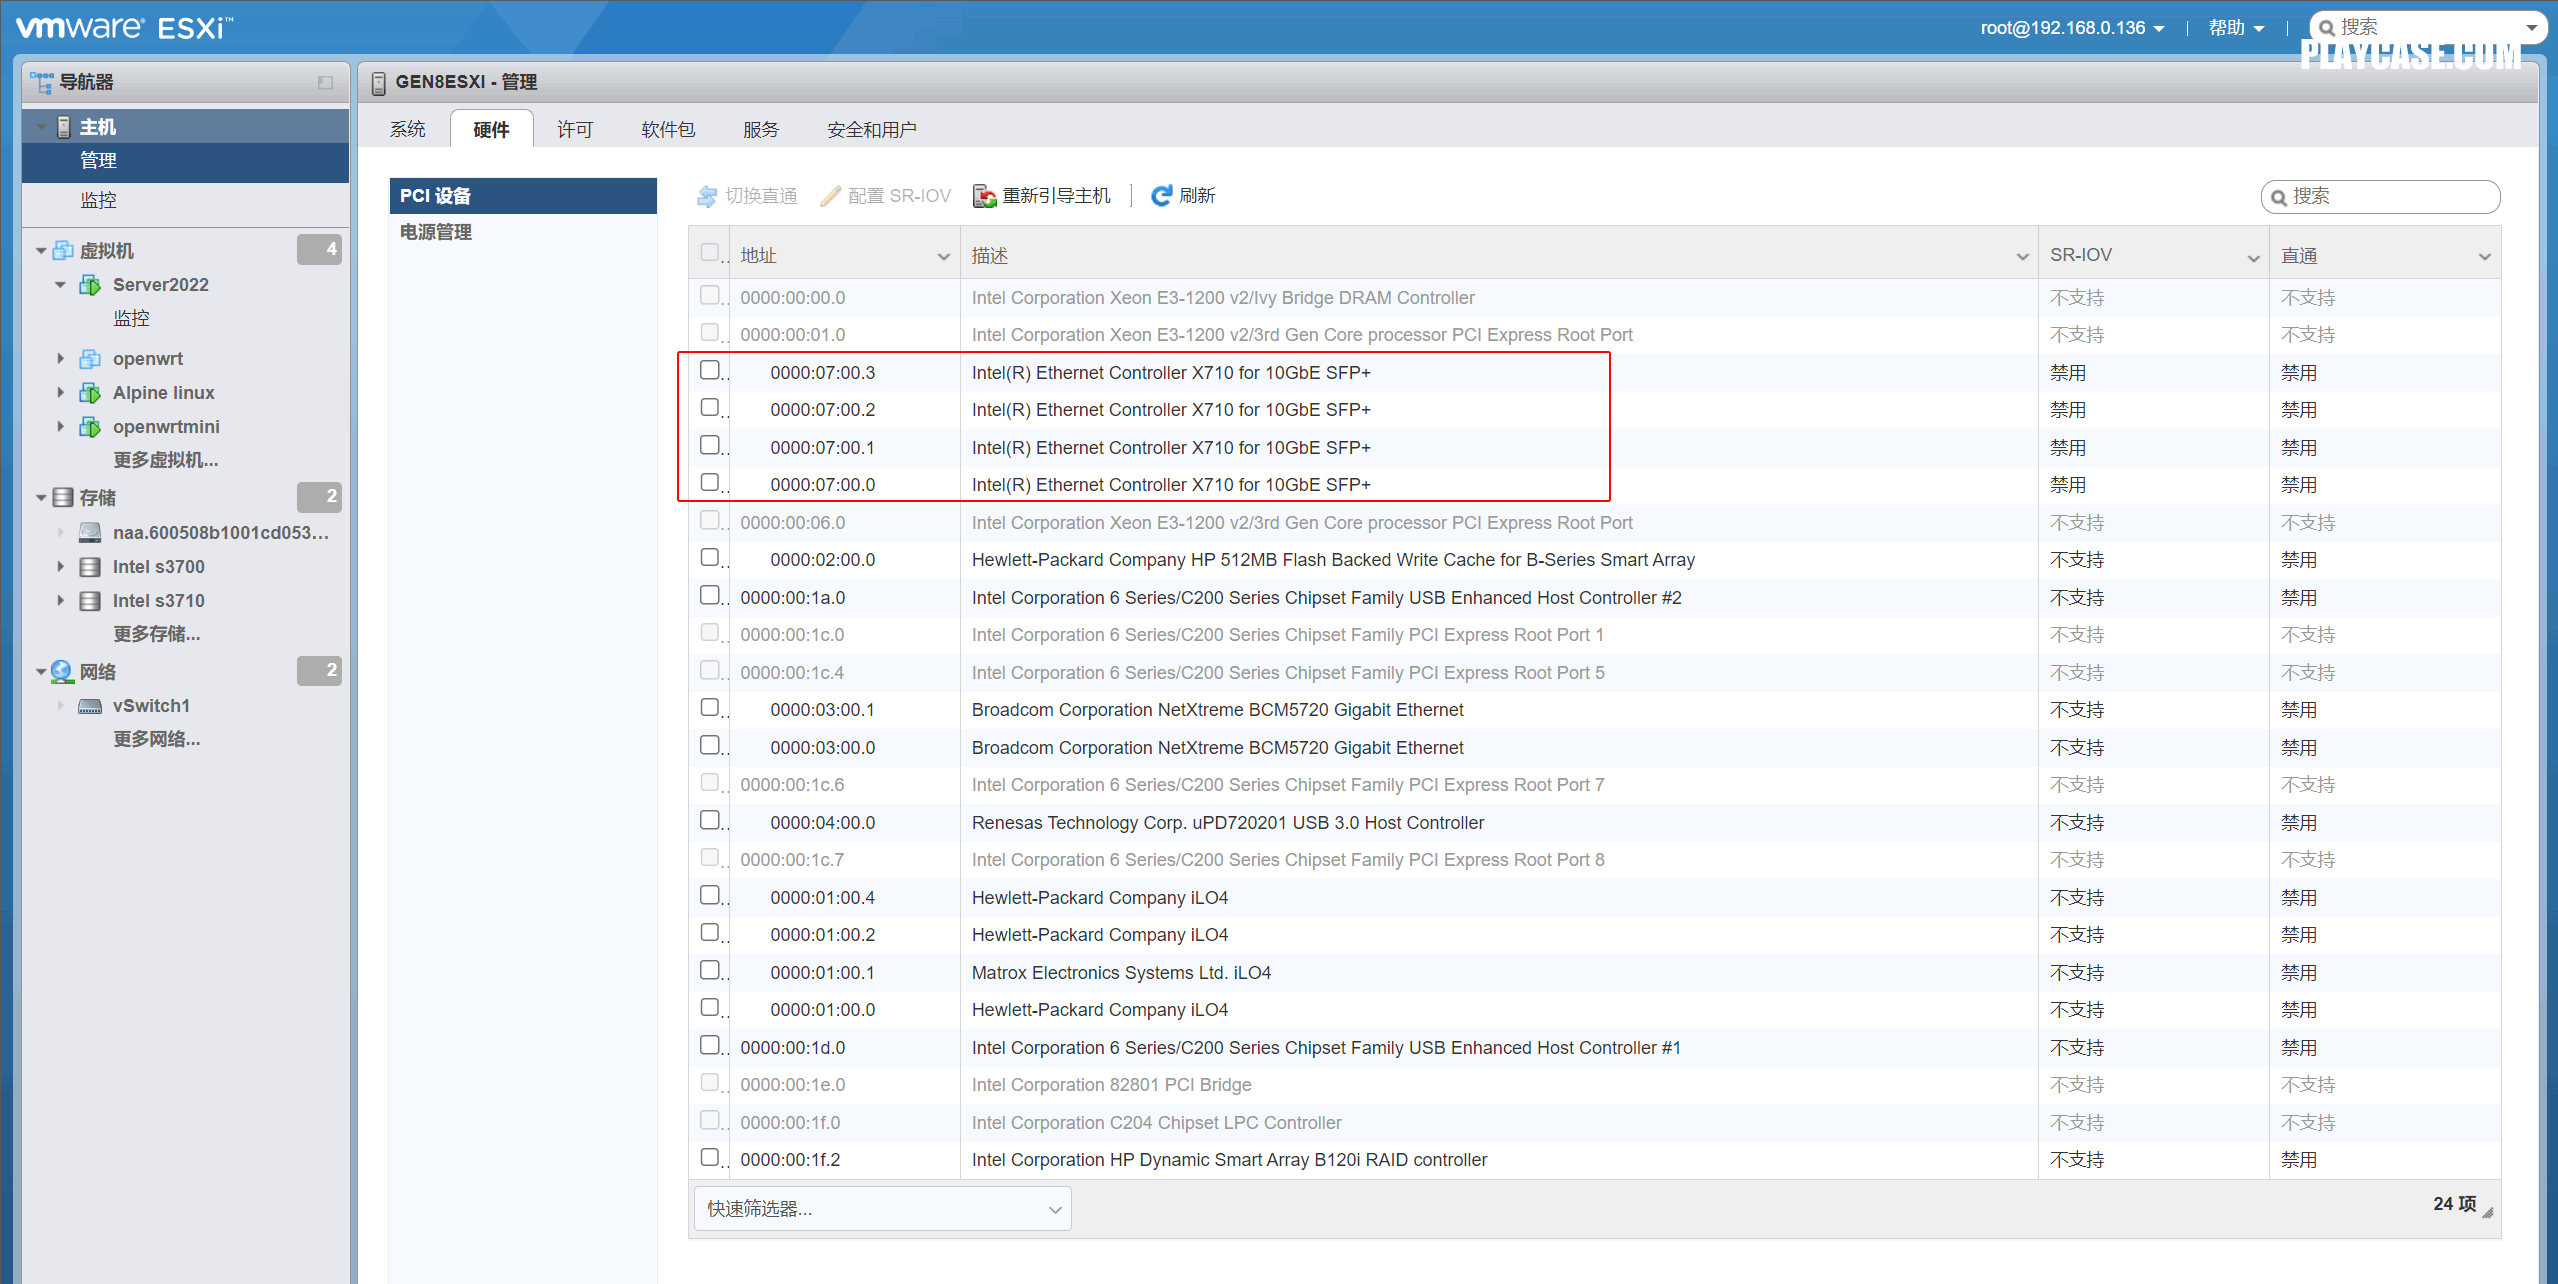This screenshot has width=2558, height=1284.
Task: Collapse the navigator panel button
Action: pos(325,82)
